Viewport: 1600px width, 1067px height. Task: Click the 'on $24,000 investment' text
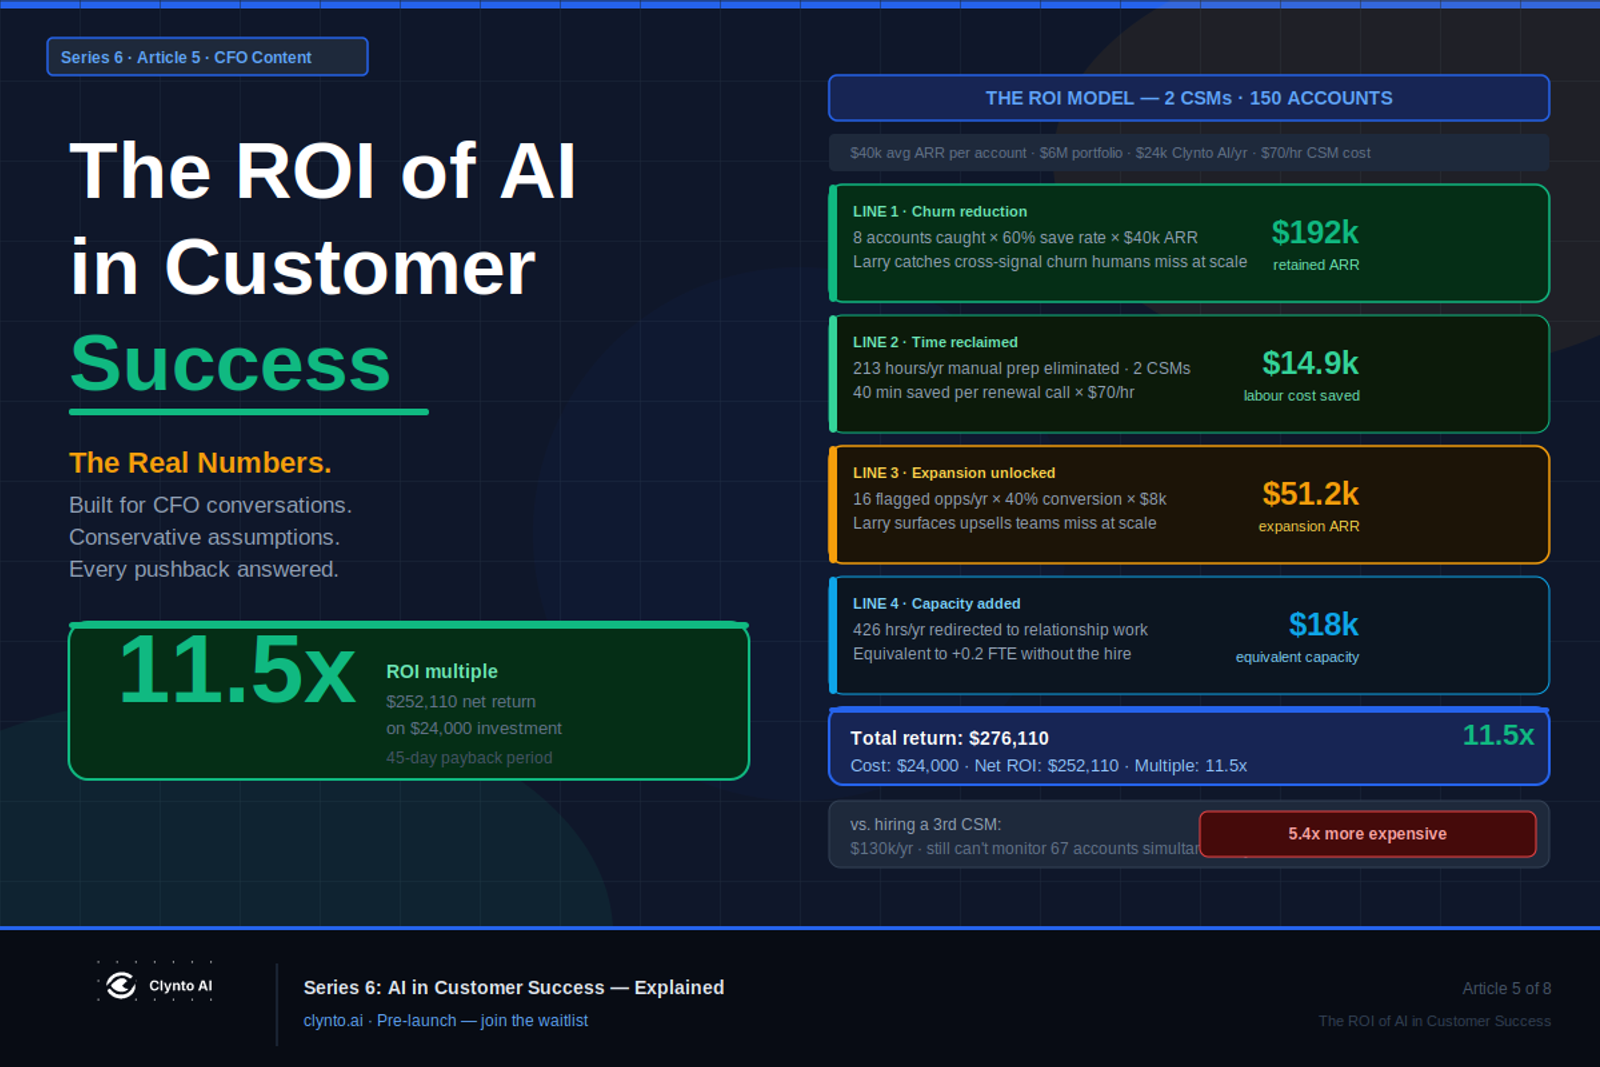tap(474, 729)
